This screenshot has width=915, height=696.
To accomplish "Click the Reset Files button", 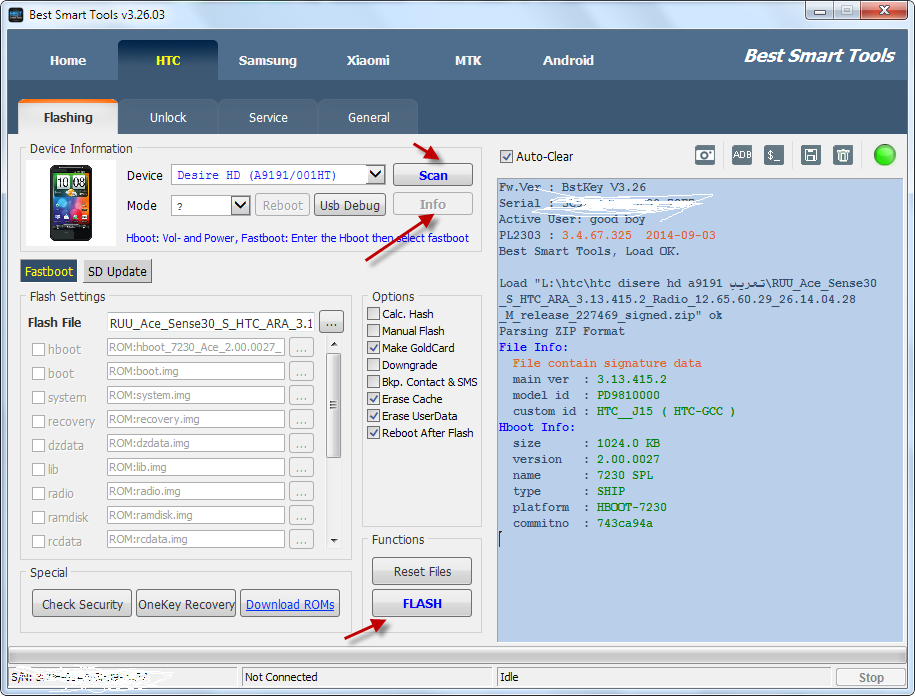I will (422, 571).
